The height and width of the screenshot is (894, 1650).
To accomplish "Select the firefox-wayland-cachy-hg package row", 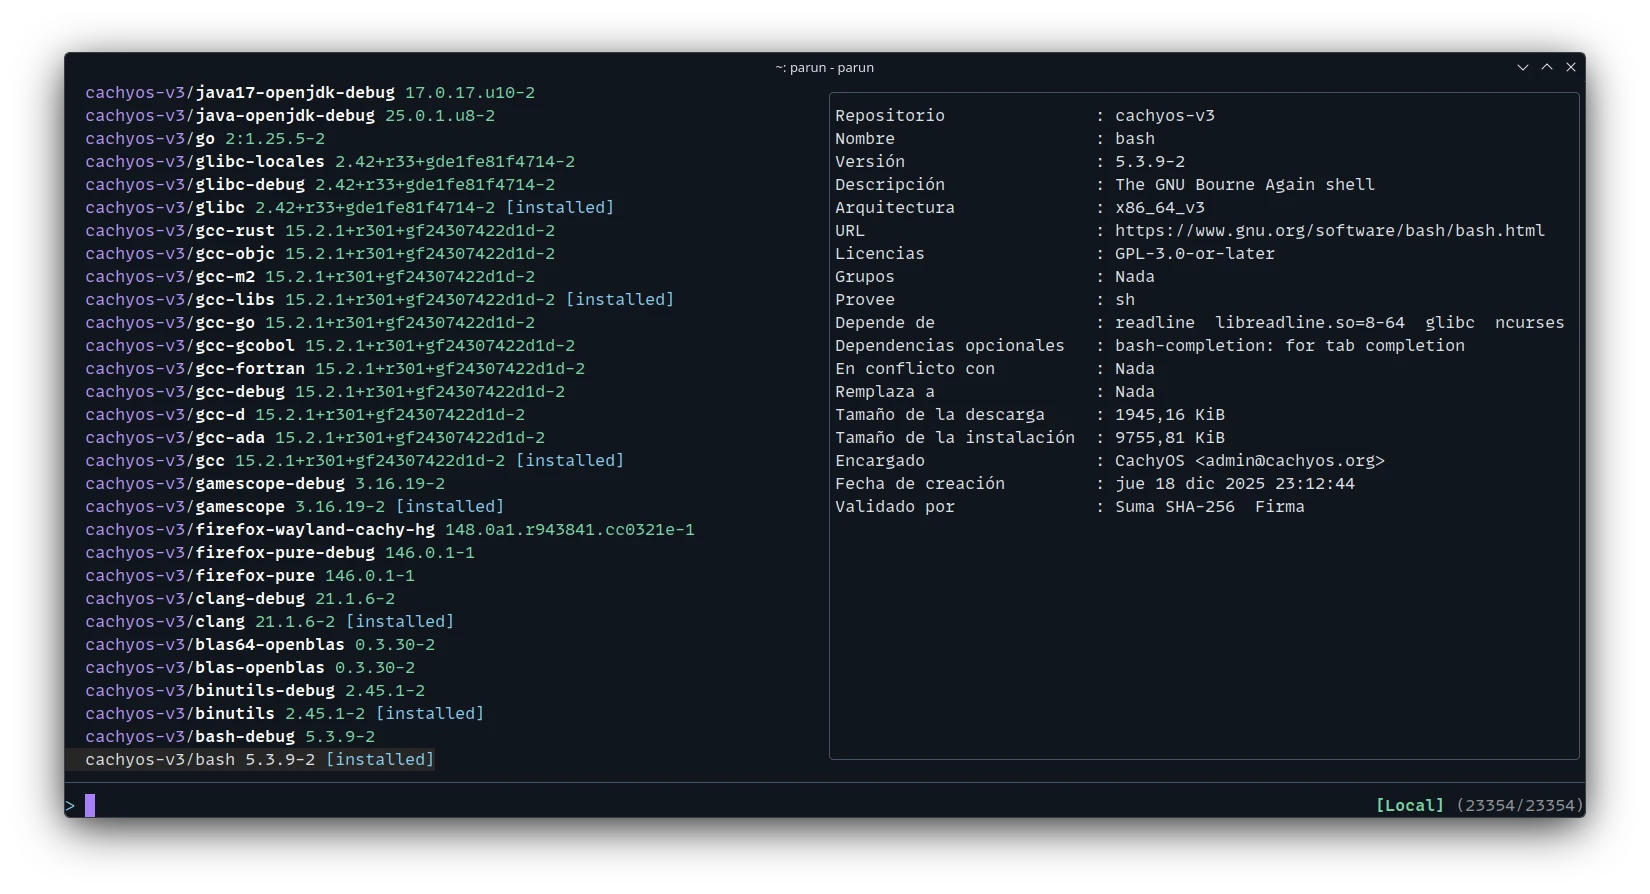I will click(390, 530).
